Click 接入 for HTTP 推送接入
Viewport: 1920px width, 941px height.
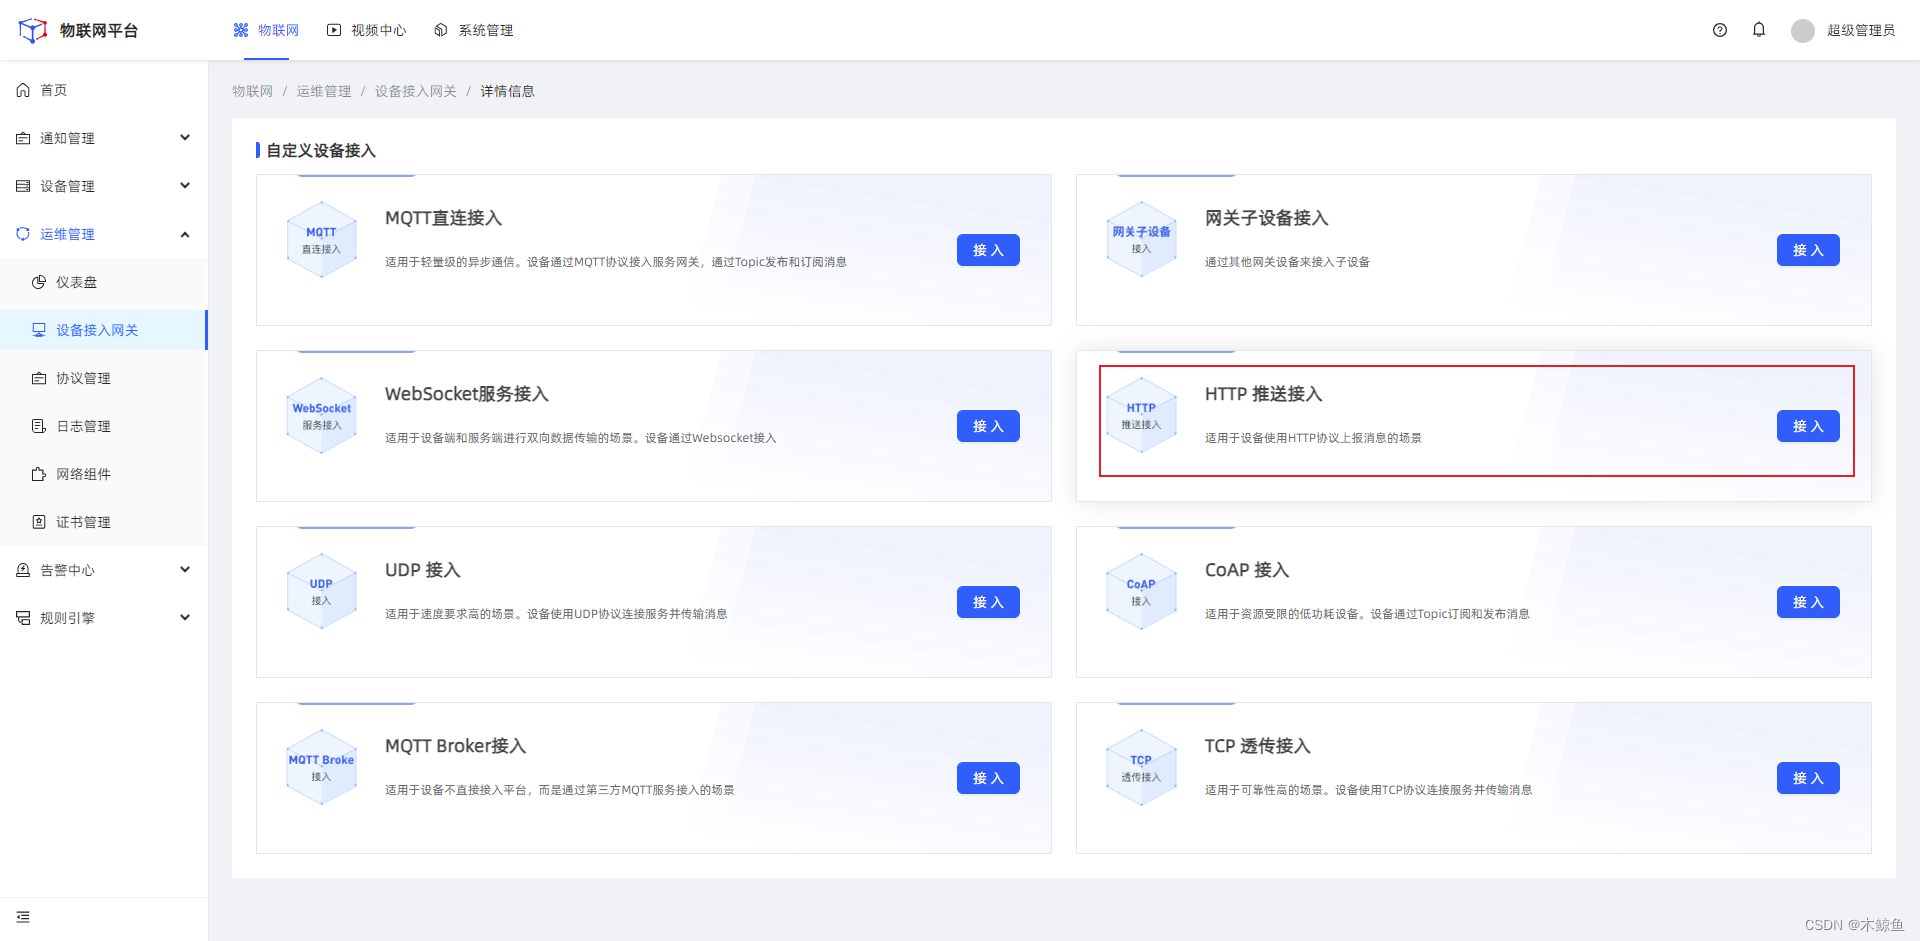click(x=1808, y=426)
